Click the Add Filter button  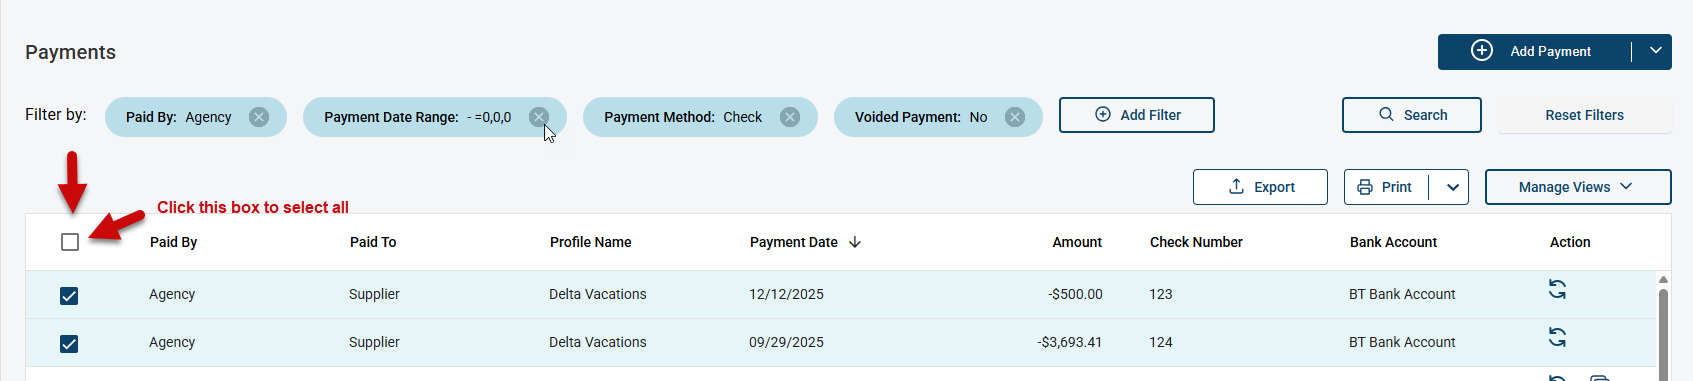(1137, 115)
